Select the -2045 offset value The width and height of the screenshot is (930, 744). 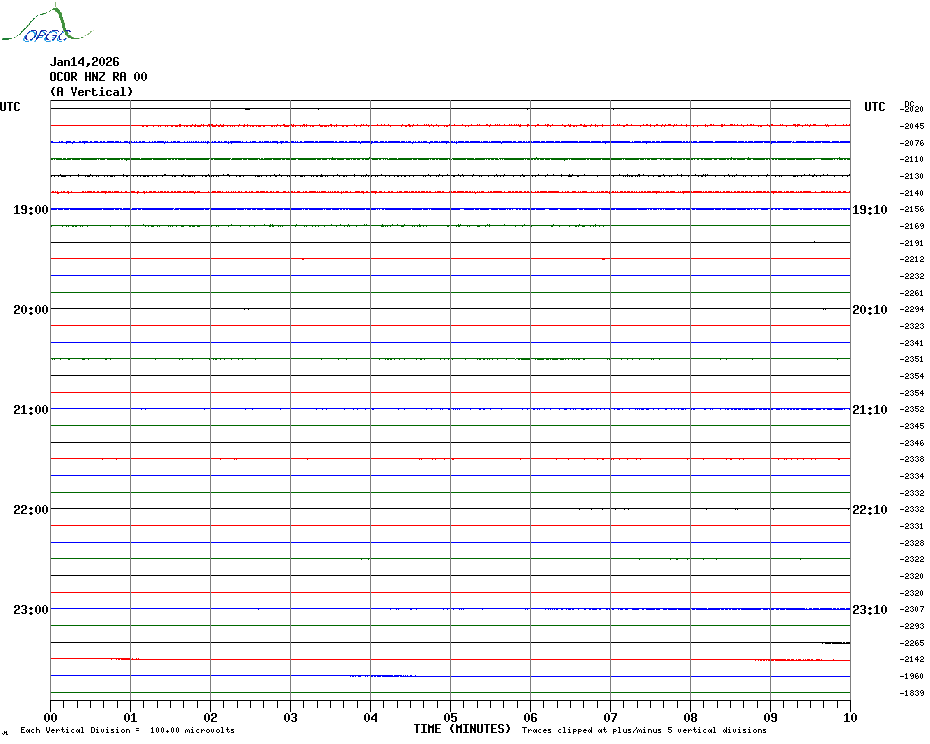click(x=911, y=126)
